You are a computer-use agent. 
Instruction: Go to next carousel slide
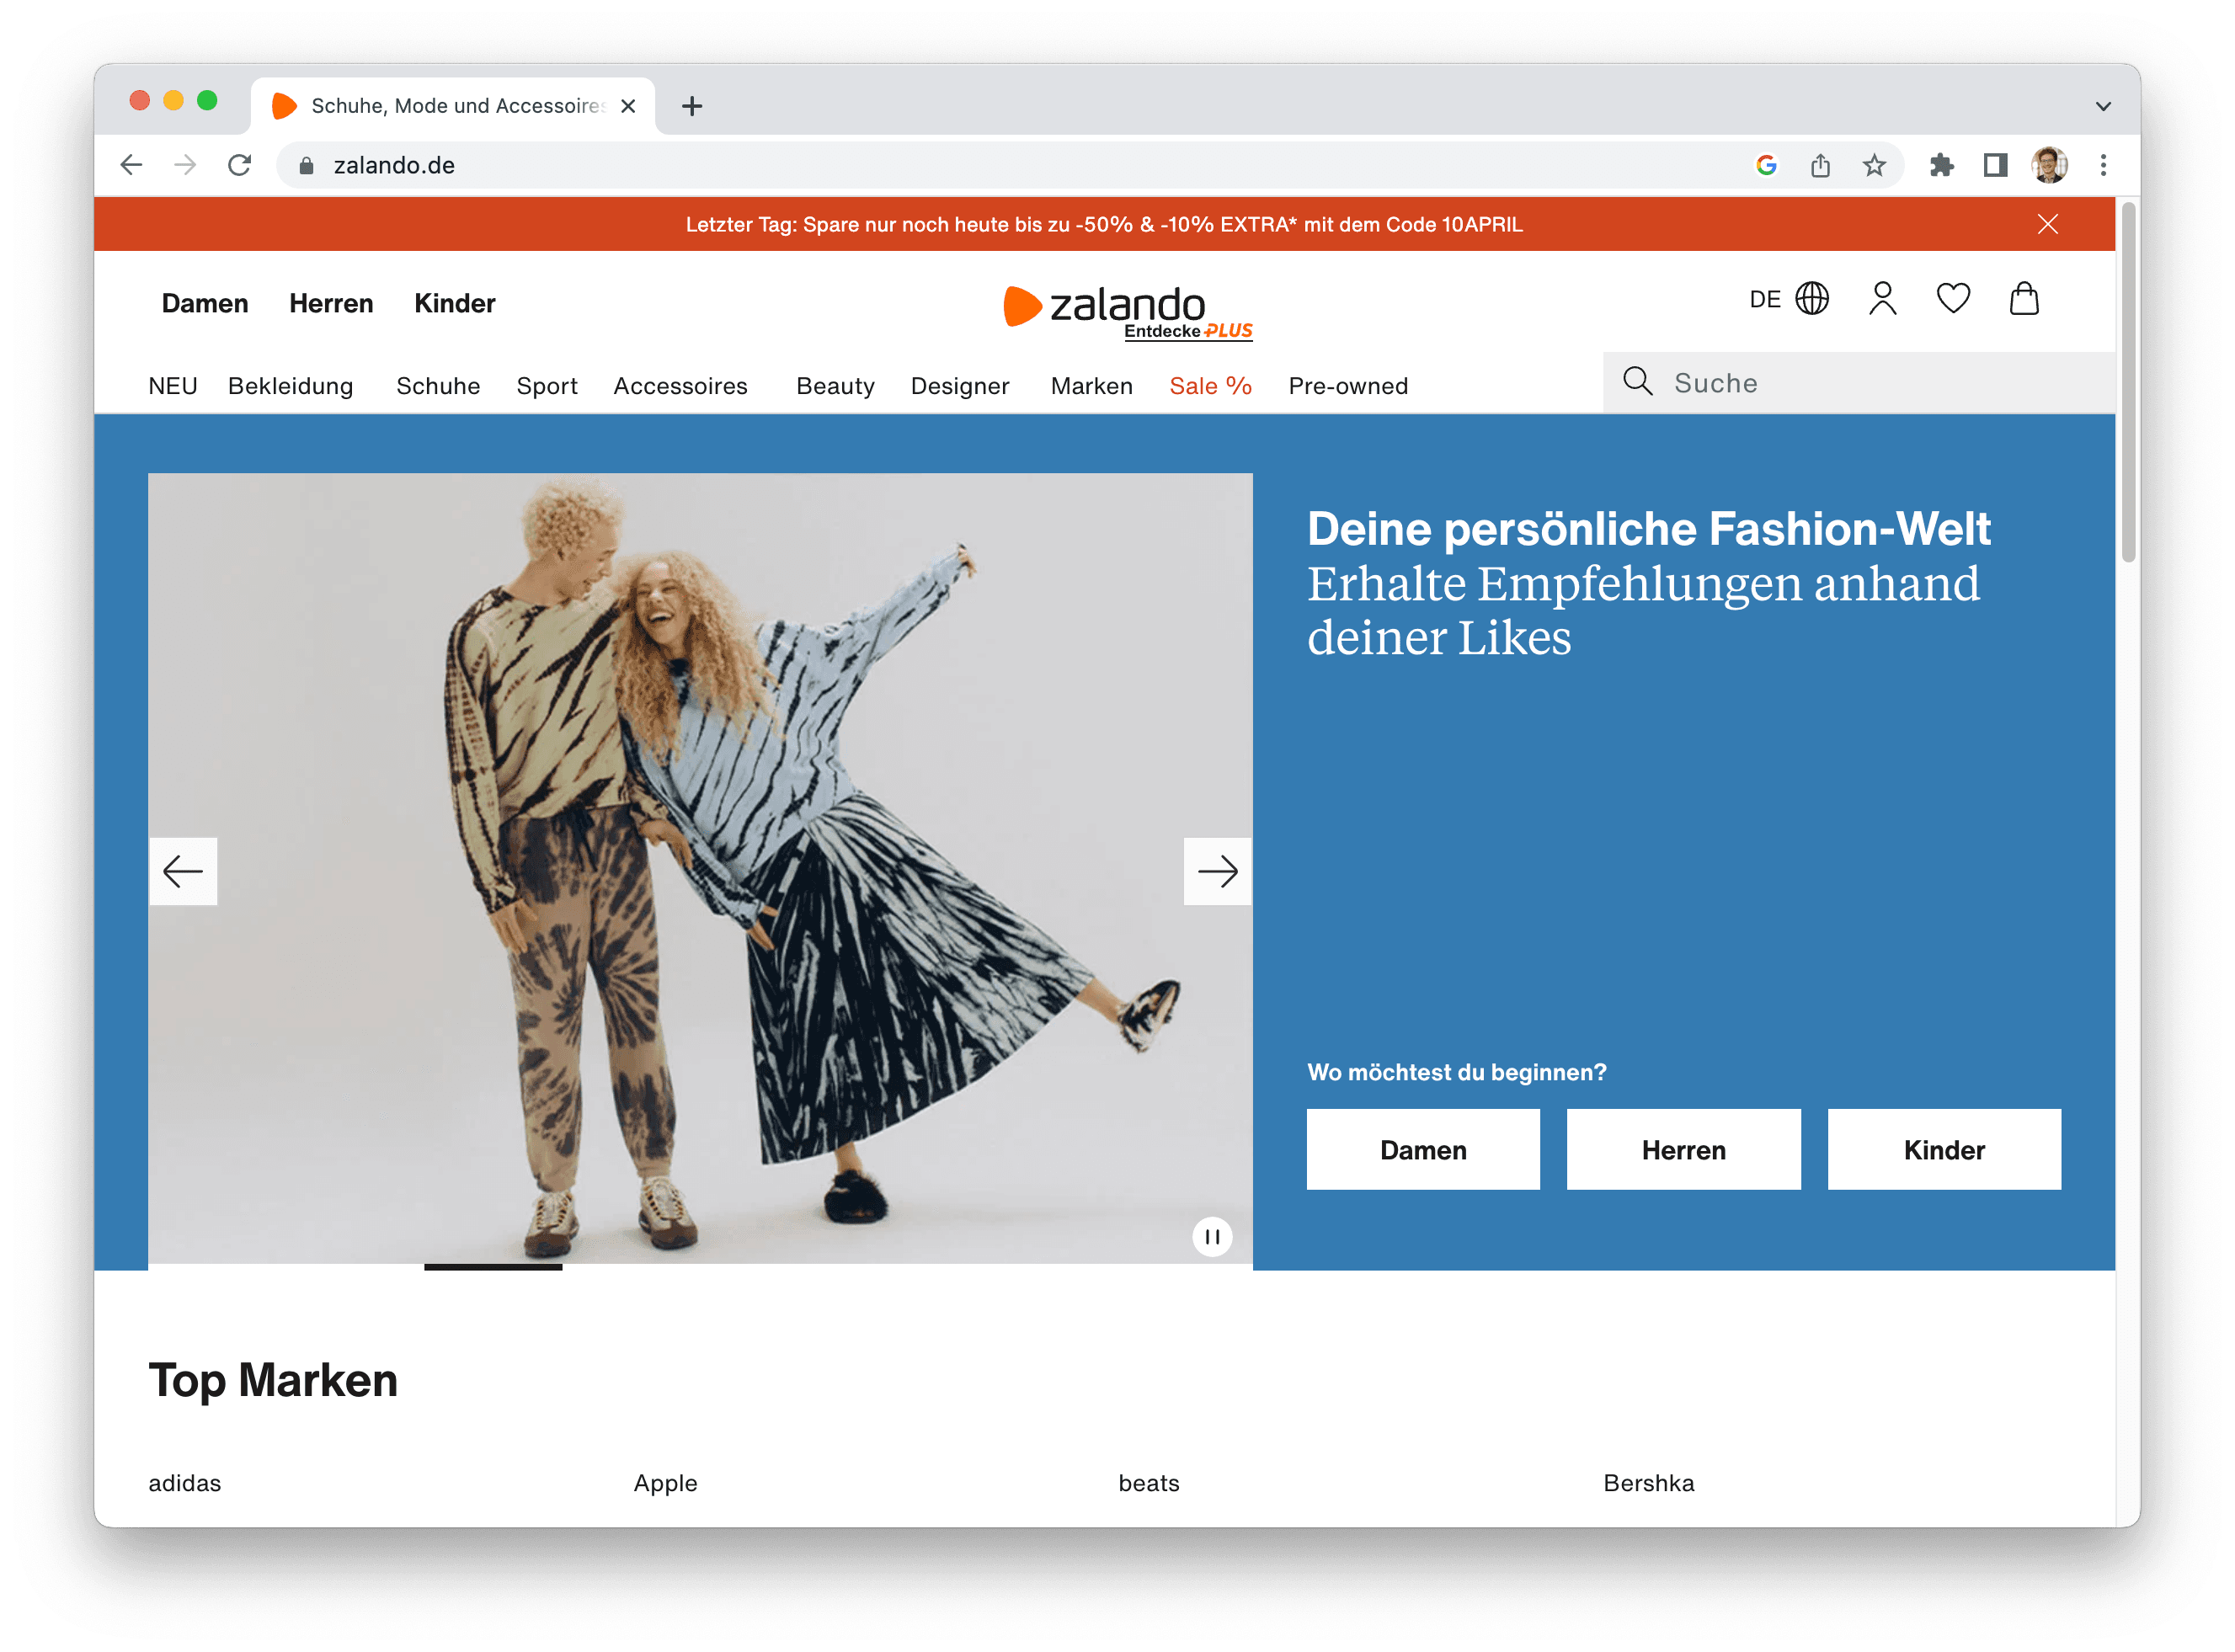pos(1216,871)
